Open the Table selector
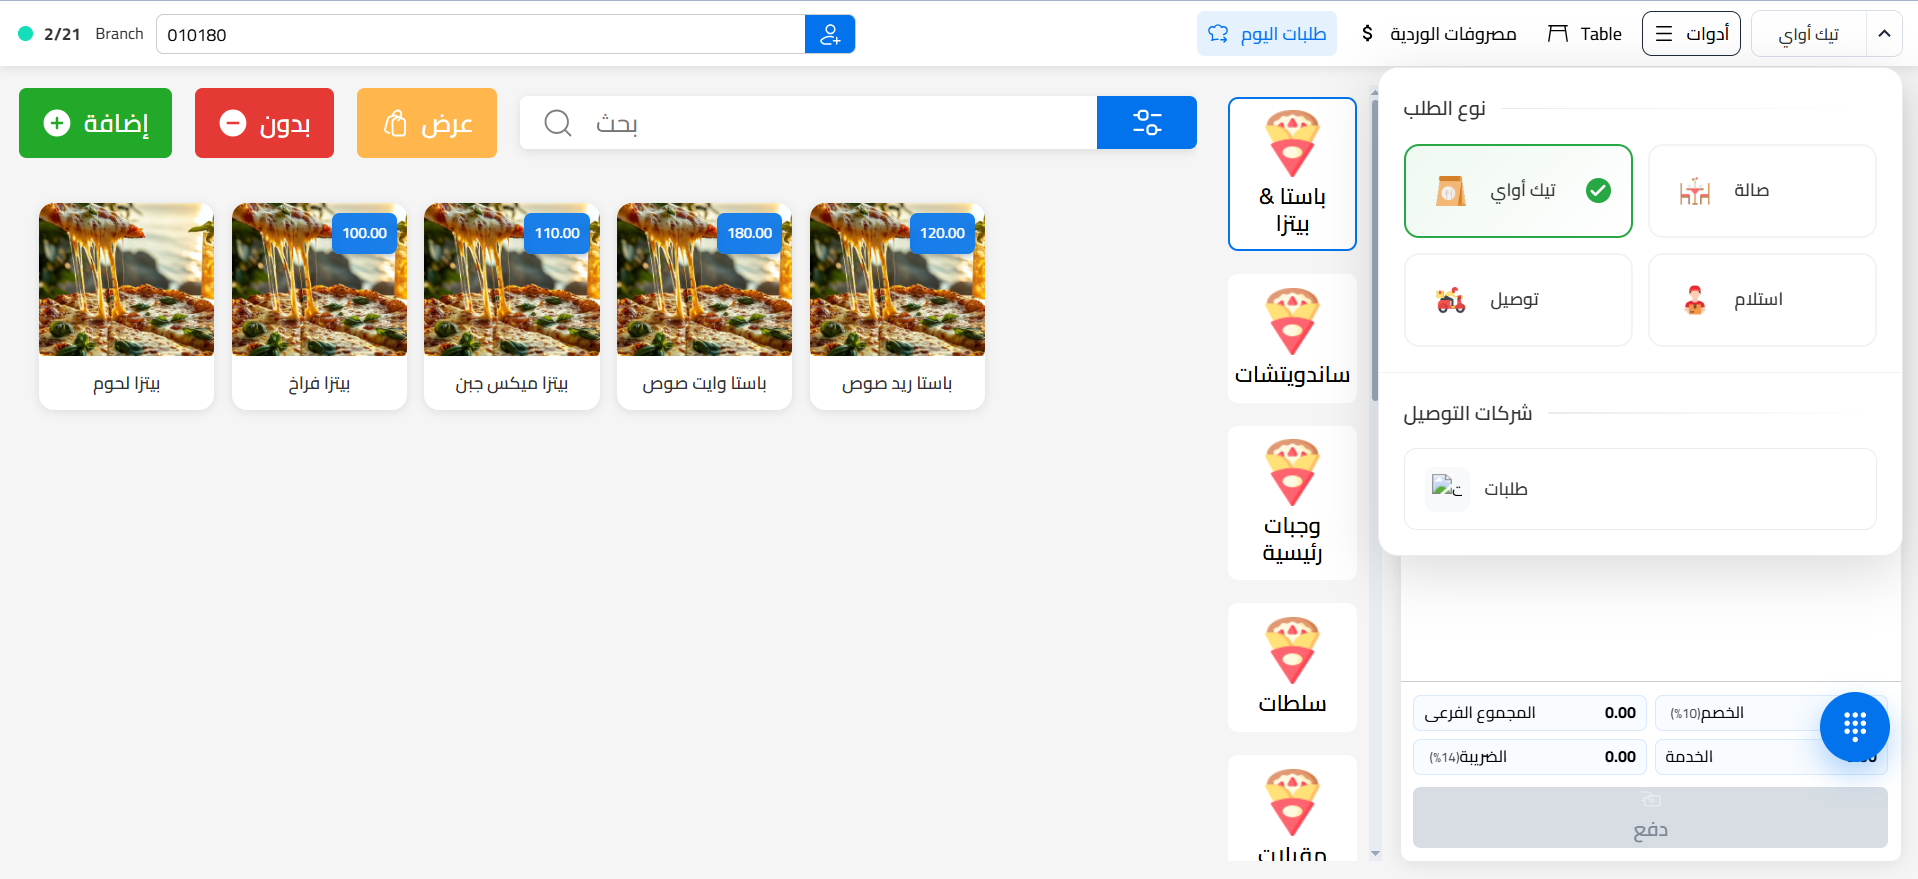 (1585, 34)
